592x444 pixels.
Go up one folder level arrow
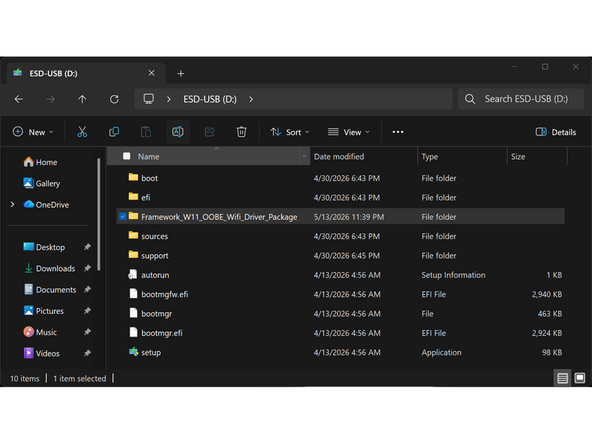(82, 99)
